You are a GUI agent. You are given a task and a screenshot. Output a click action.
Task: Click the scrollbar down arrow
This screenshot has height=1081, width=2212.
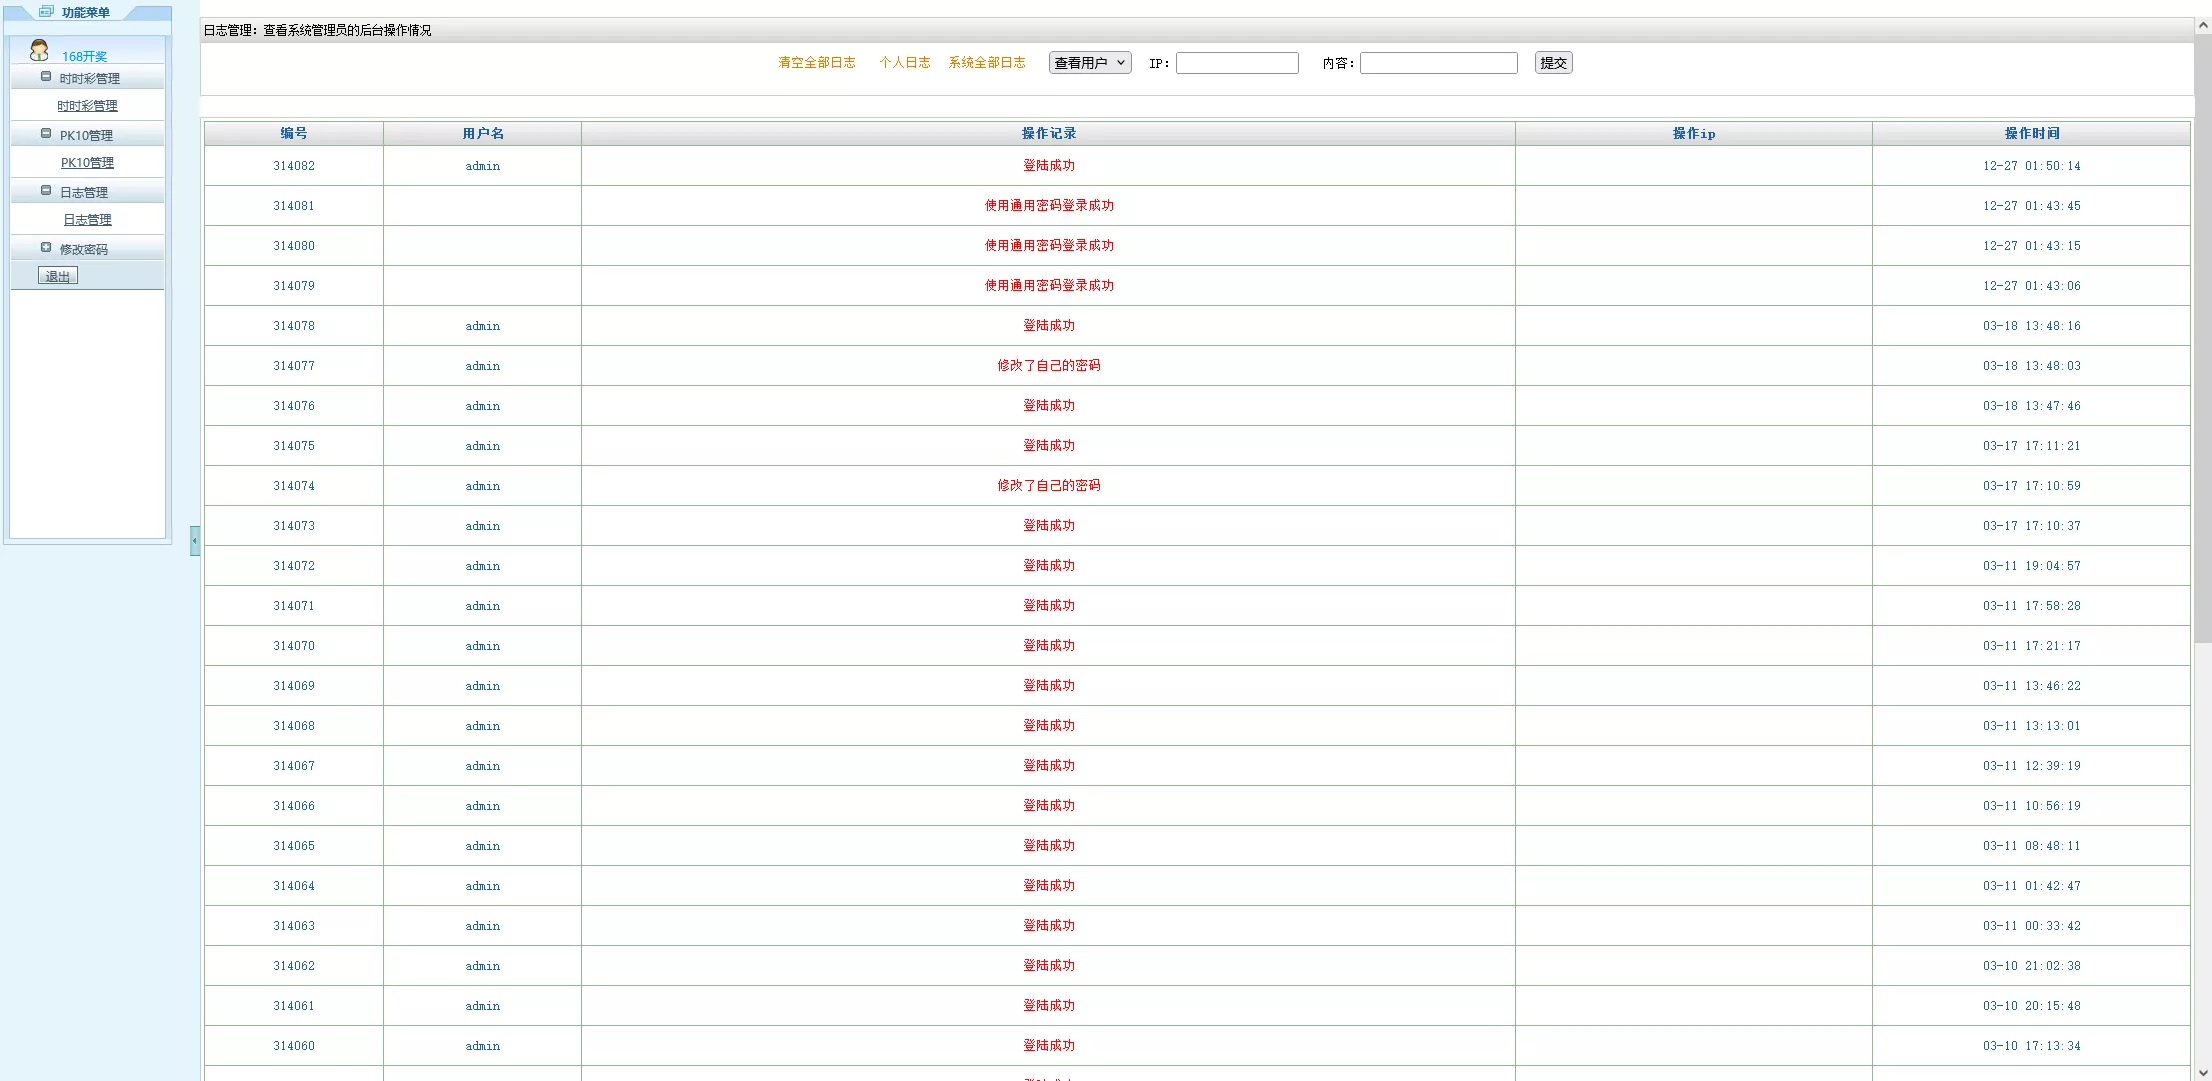[x=2203, y=1072]
